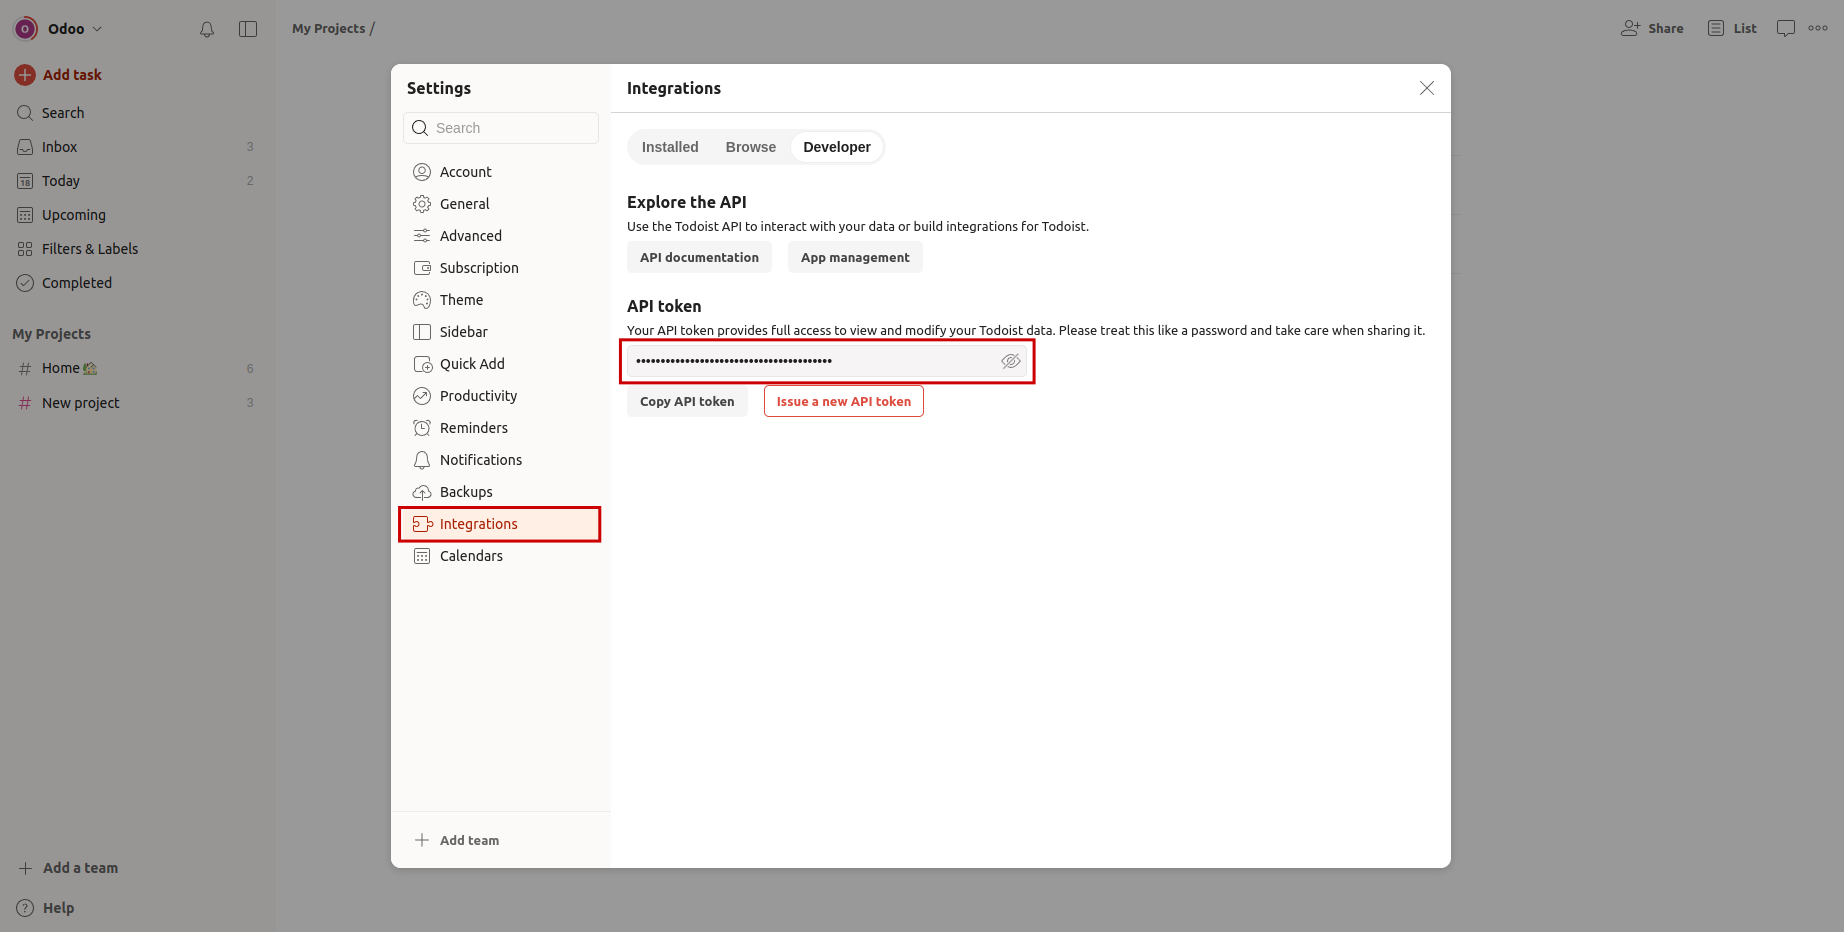Click the My Projects sidebar heading

click(x=51, y=334)
